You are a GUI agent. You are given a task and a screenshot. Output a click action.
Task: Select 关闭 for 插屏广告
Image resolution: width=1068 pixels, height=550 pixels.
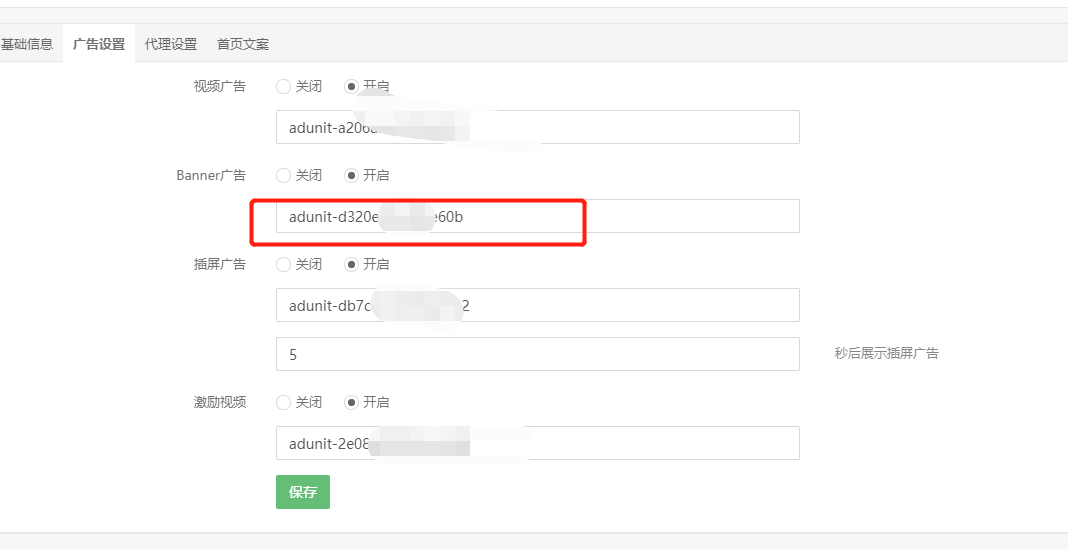pyautogui.click(x=283, y=265)
